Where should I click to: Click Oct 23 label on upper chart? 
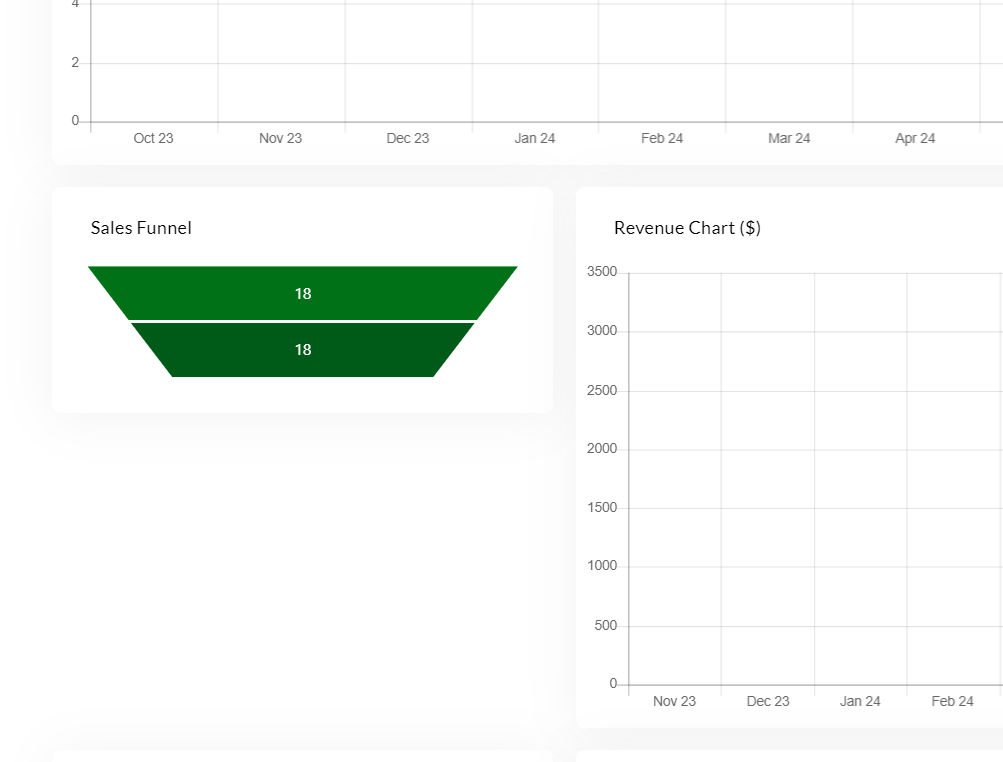pos(153,138)
